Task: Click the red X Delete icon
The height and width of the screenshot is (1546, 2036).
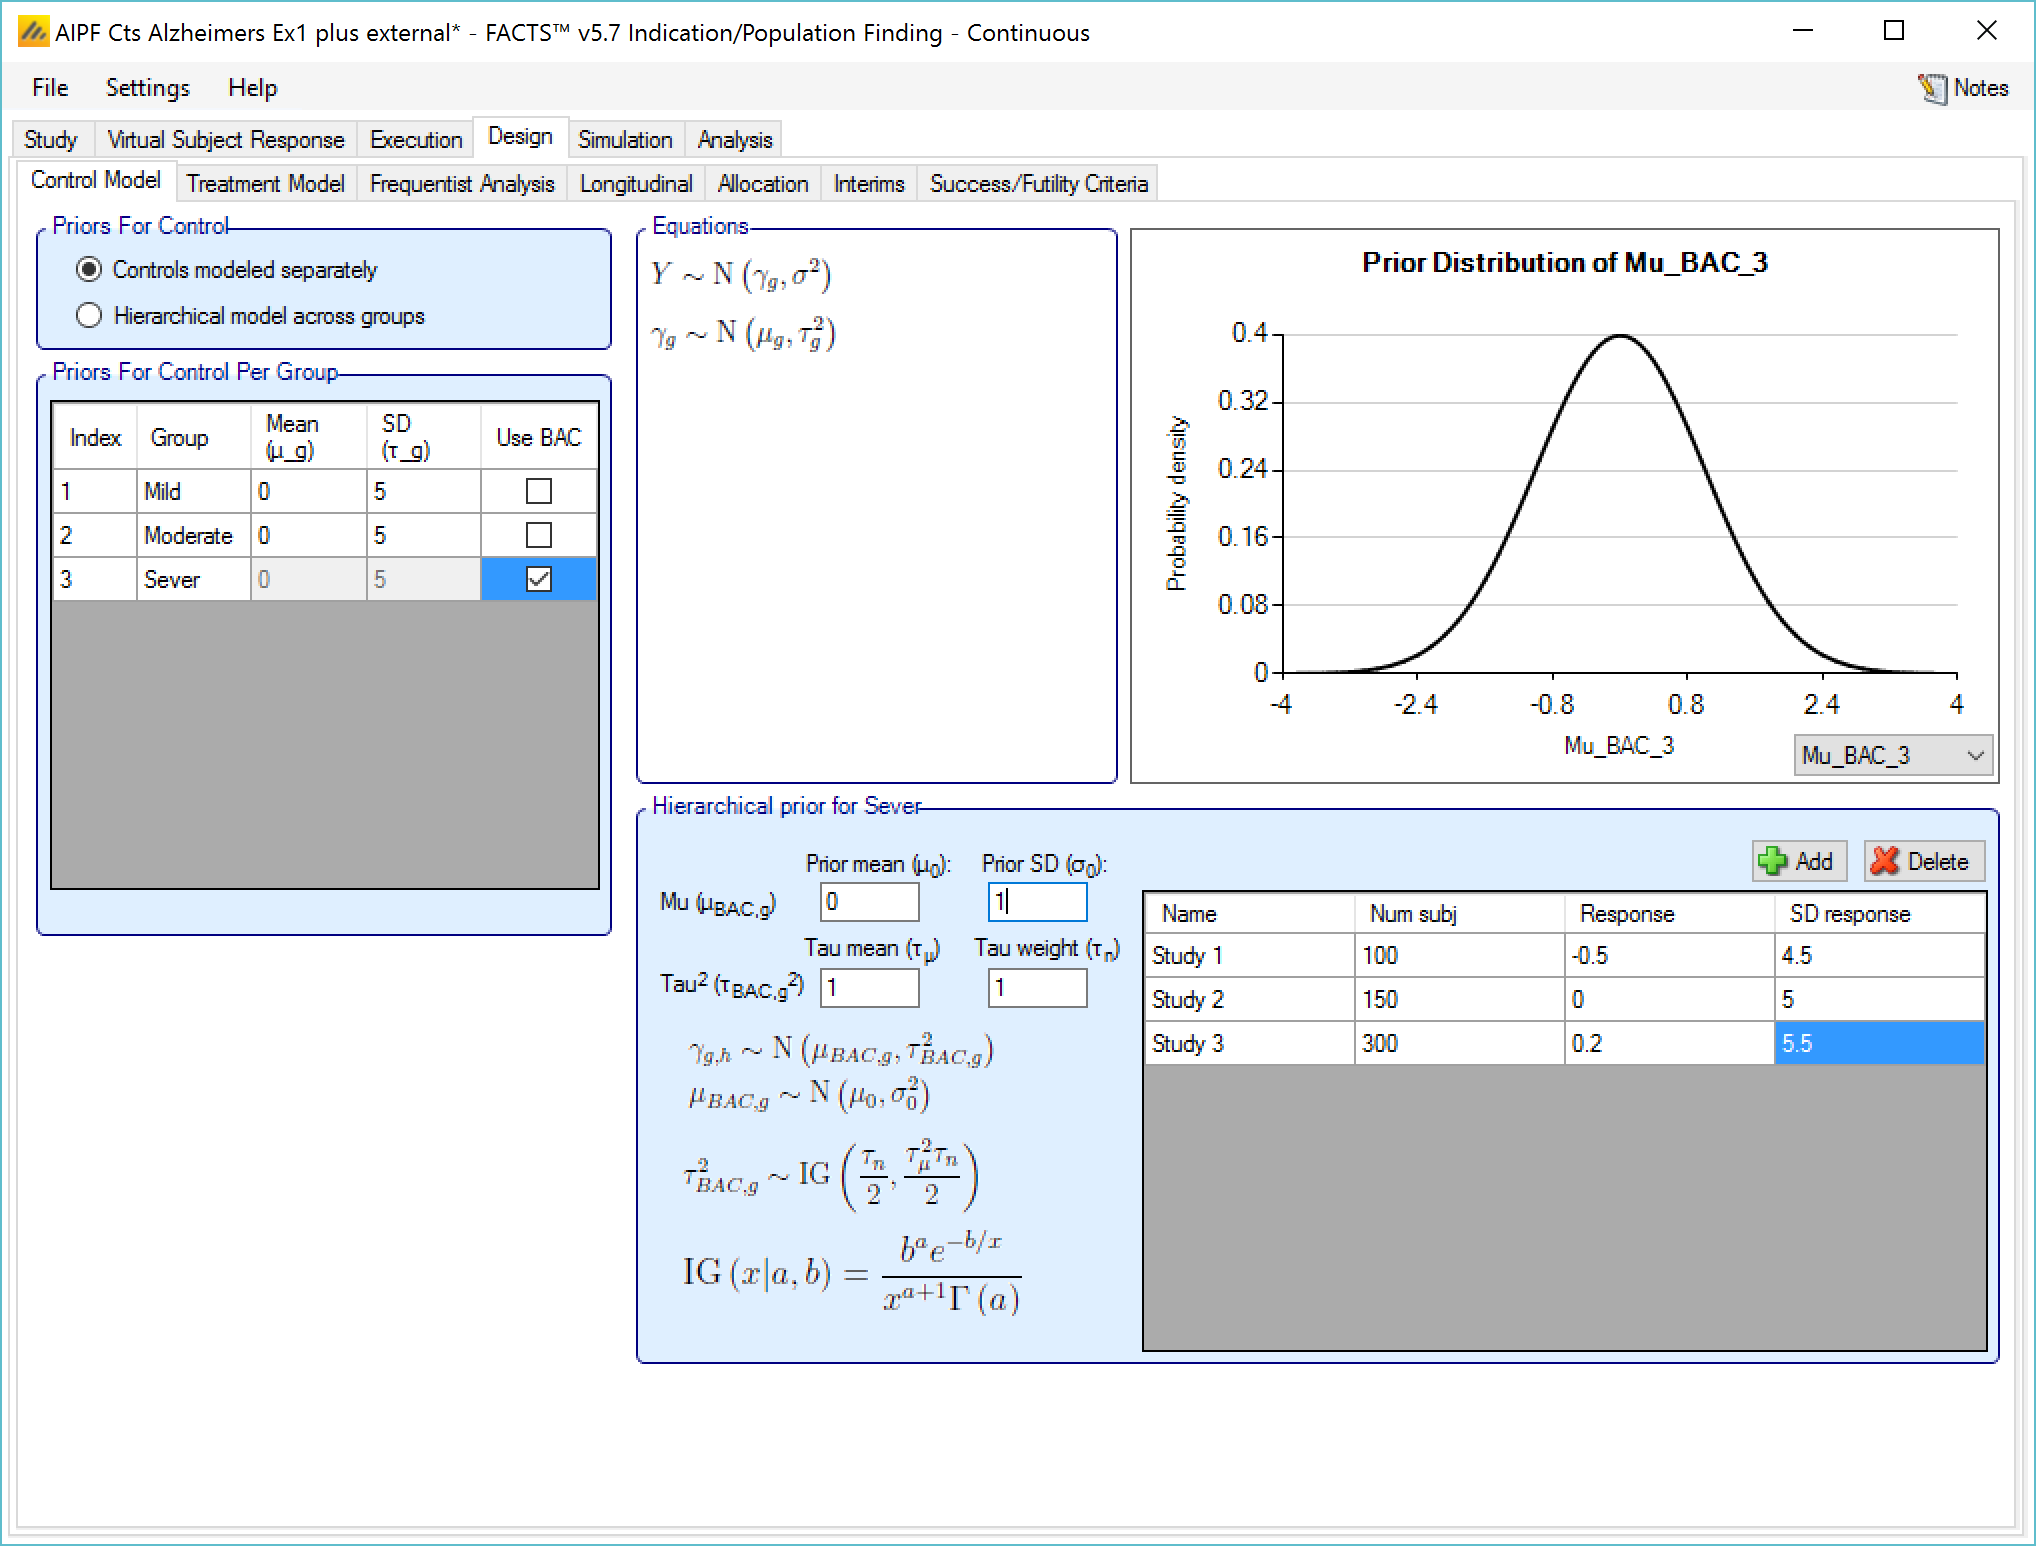Action: pos(1885,861)
